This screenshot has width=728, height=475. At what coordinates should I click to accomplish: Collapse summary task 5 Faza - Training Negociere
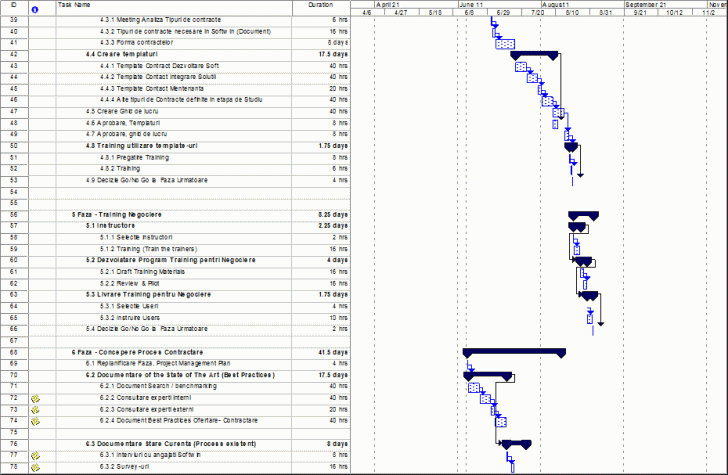[117, 215]
